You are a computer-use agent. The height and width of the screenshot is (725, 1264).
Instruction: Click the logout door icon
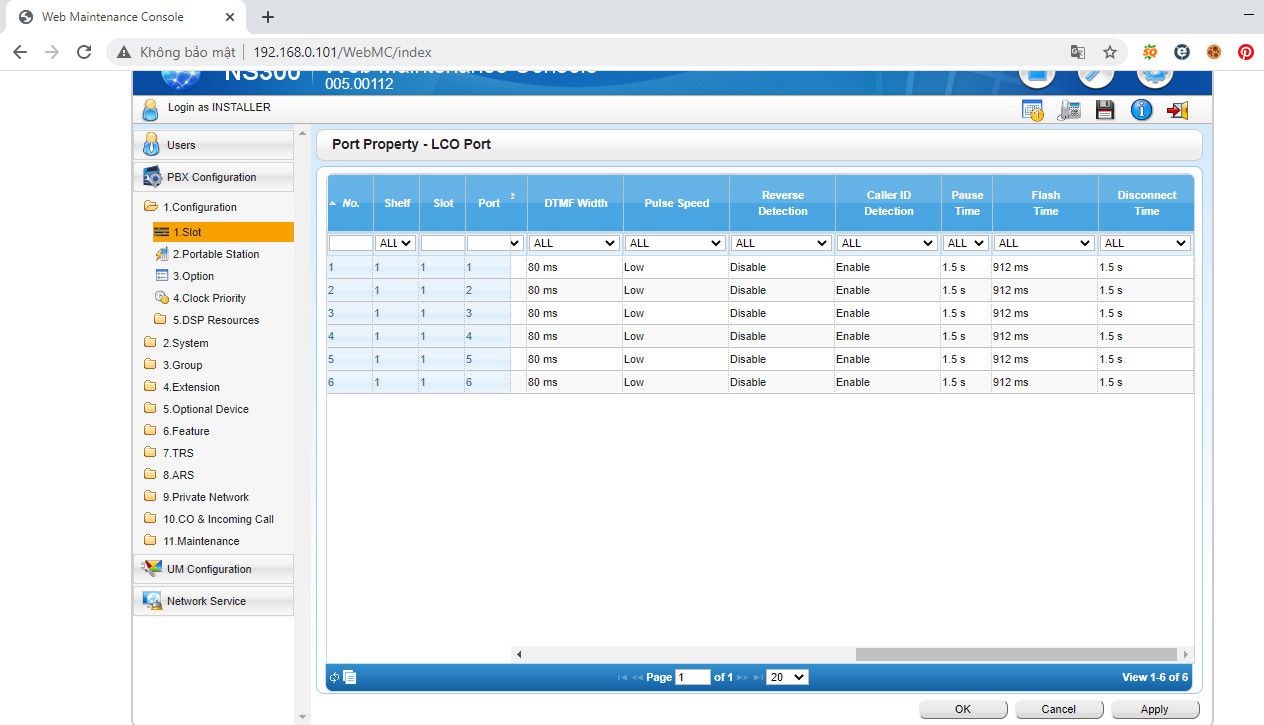(x=1177, y=110)
